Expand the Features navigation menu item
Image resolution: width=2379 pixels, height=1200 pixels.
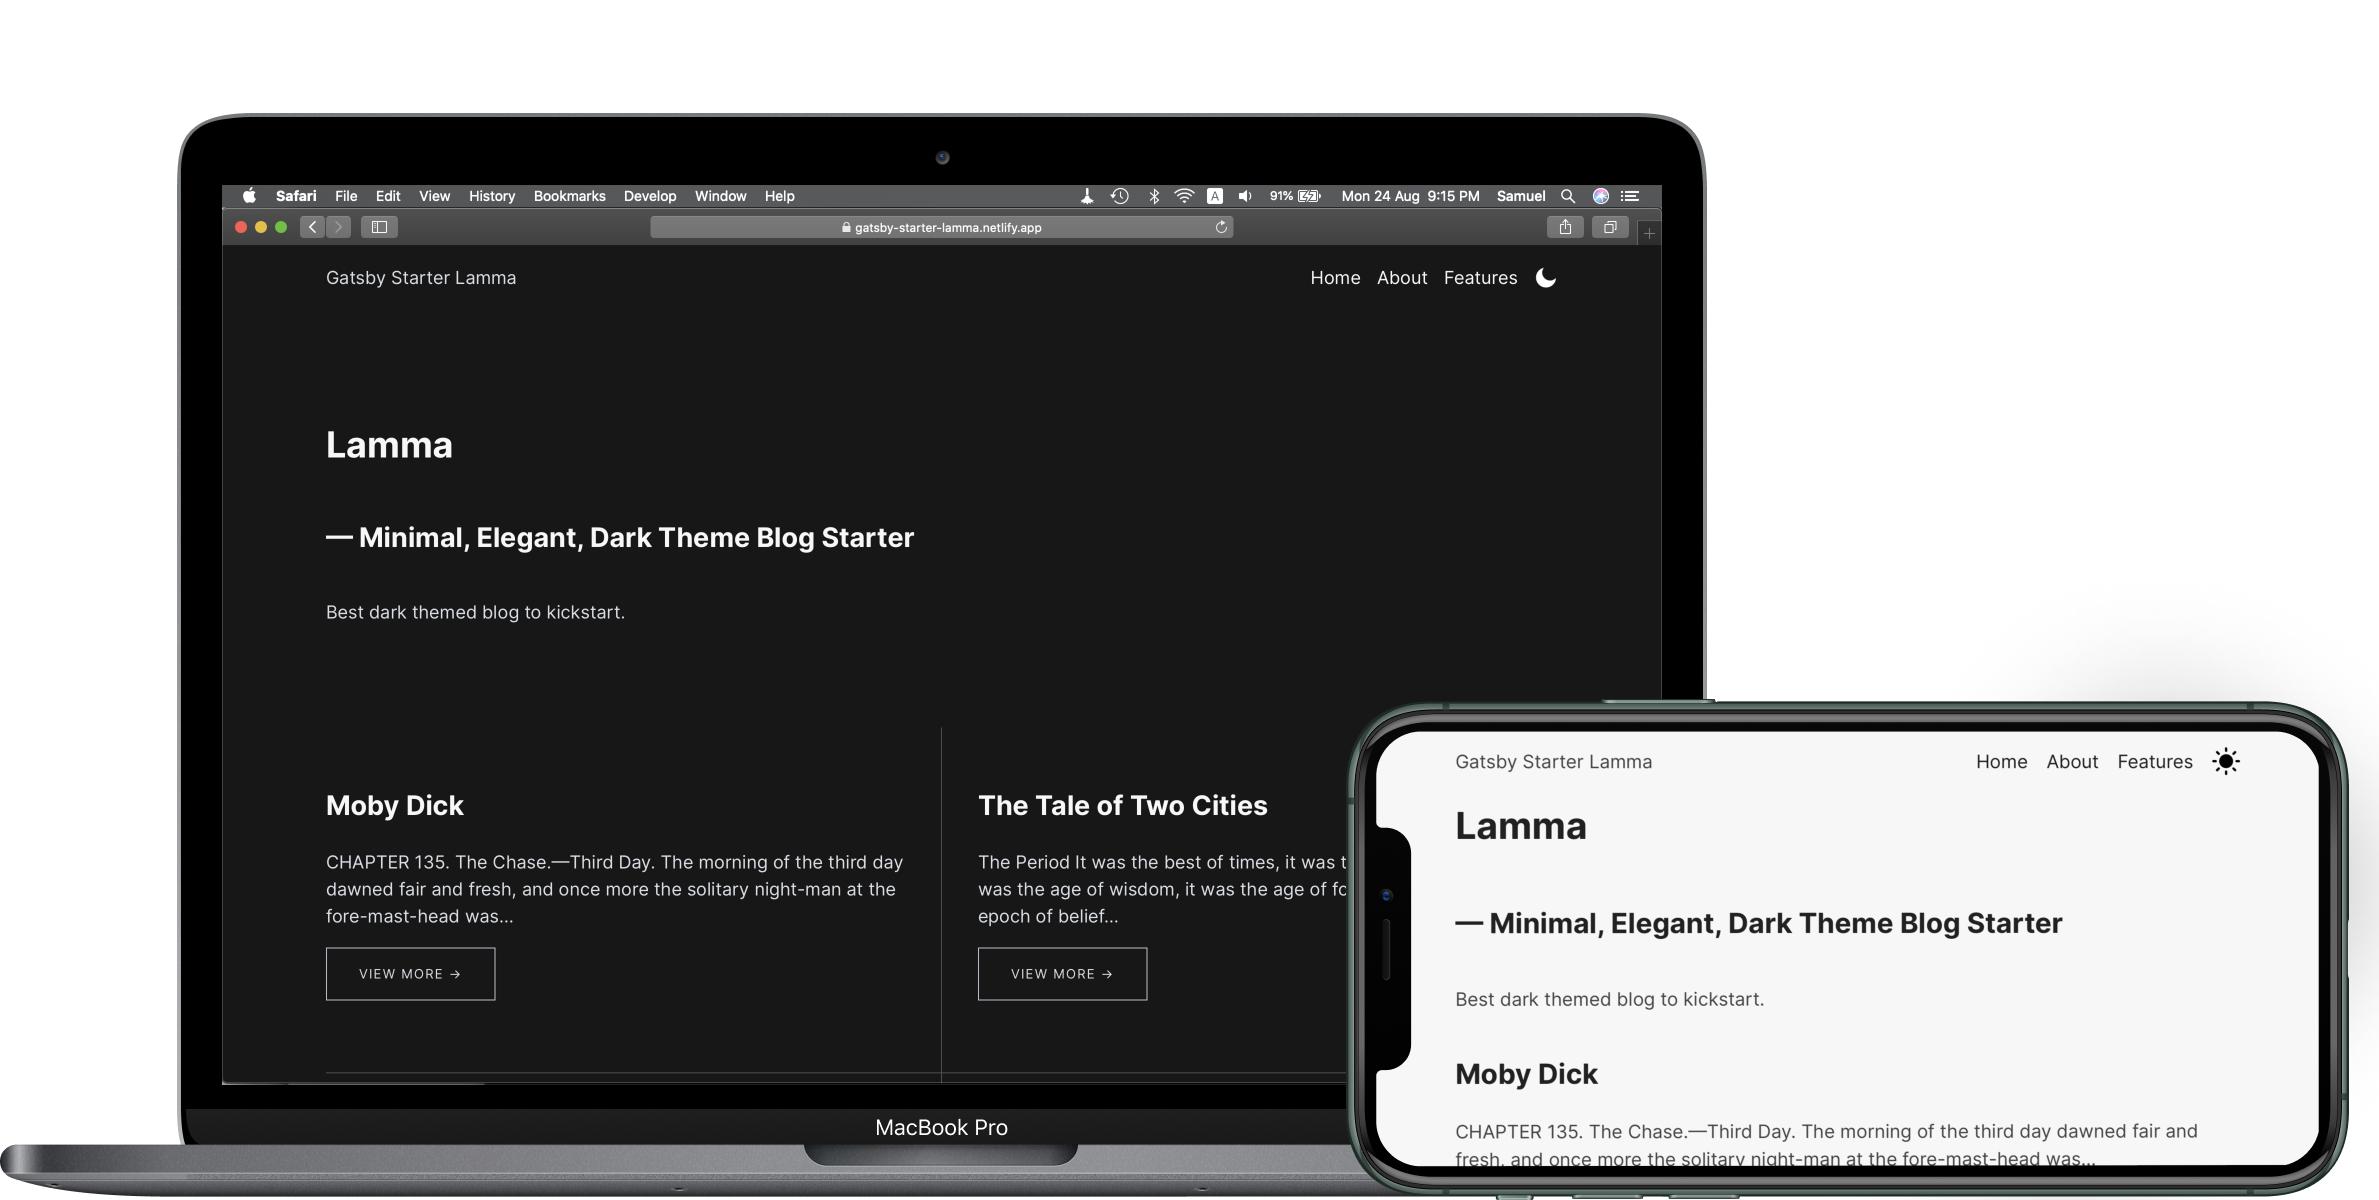click(x=1481, y=276)
